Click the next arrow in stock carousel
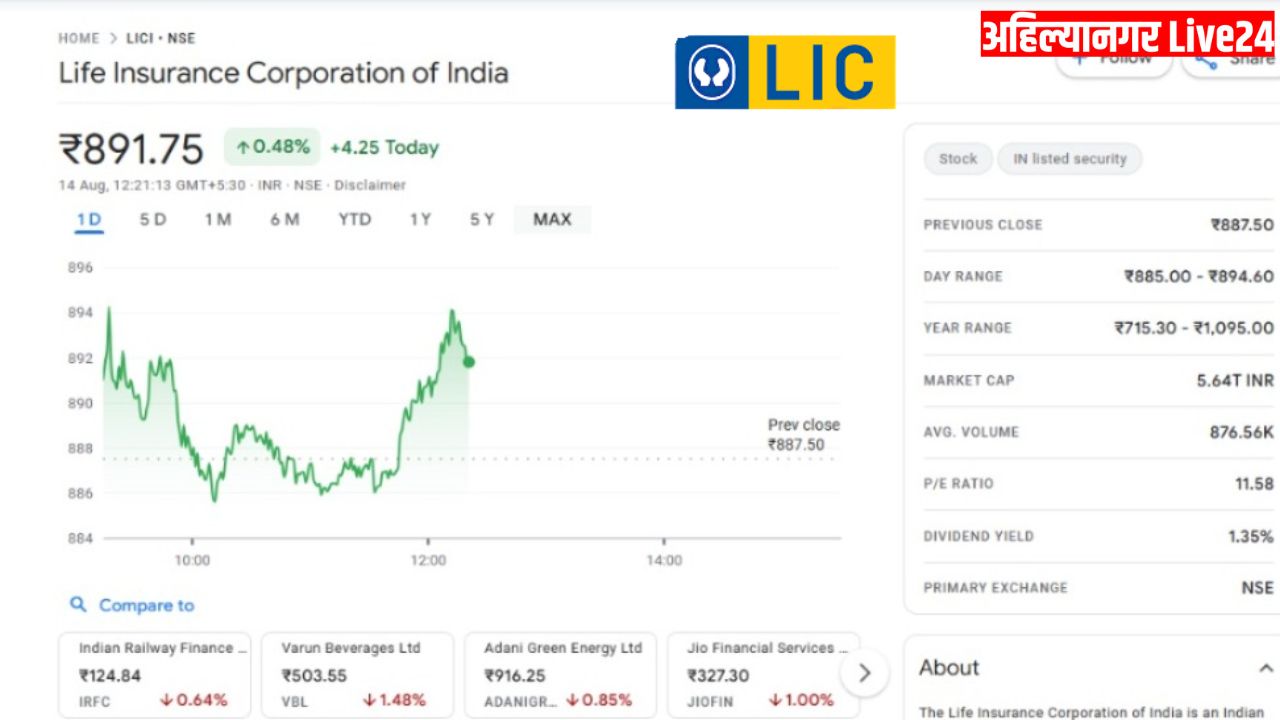This screenshot has height=720, width=1280. (x=865, y=673)
